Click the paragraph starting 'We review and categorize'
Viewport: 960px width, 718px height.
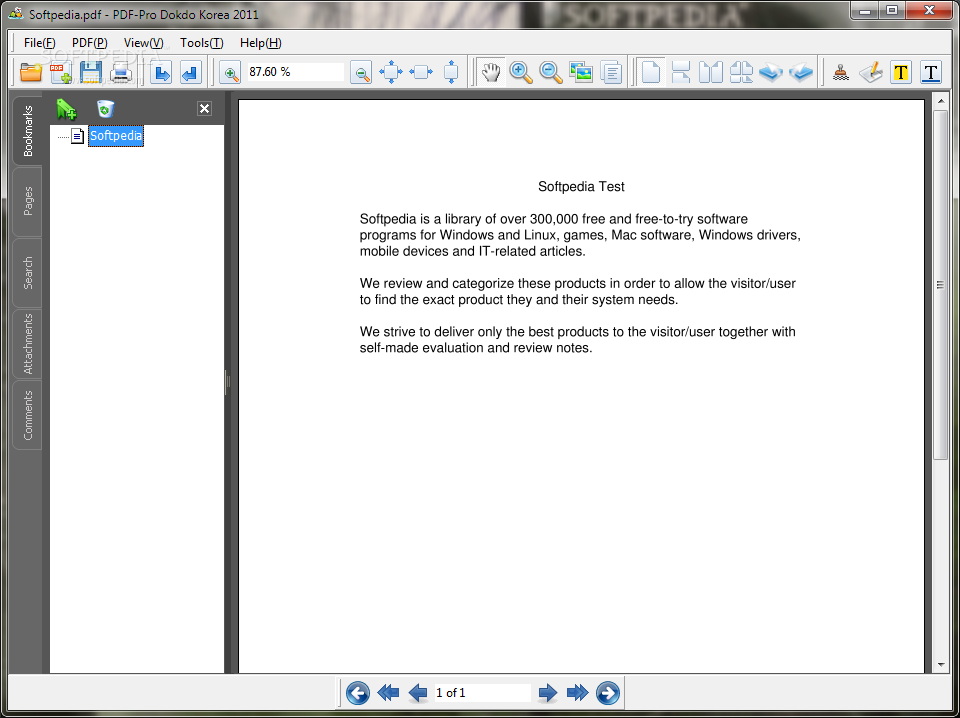click(x=578, y=292)
